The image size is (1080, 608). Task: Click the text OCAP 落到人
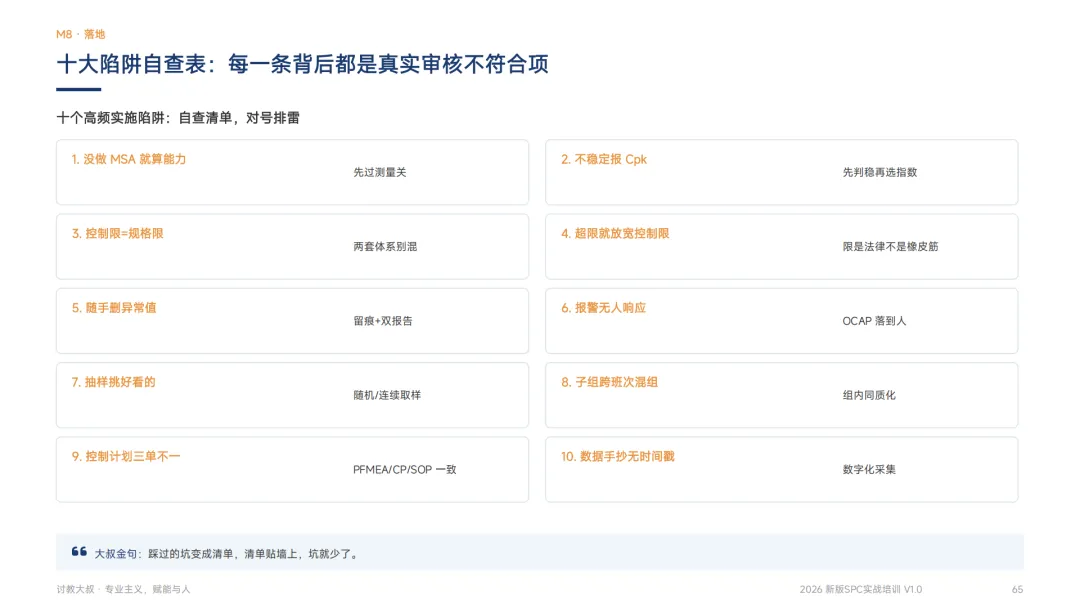874,321
